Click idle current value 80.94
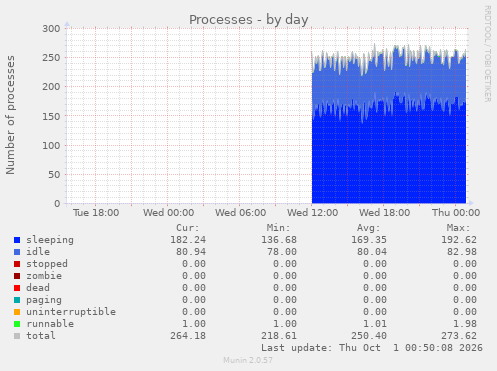The width and height of the screenshot is (497, 371). coord(191,252)
